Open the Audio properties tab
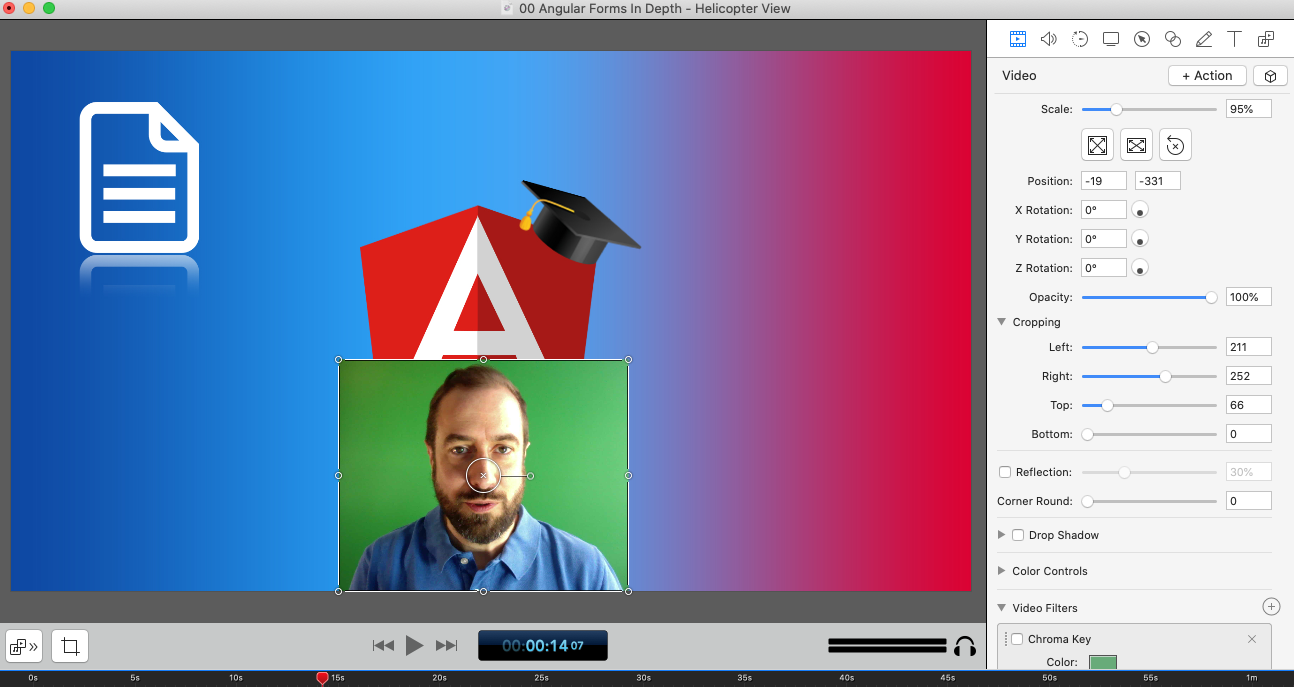 [x=1048, y=39]
